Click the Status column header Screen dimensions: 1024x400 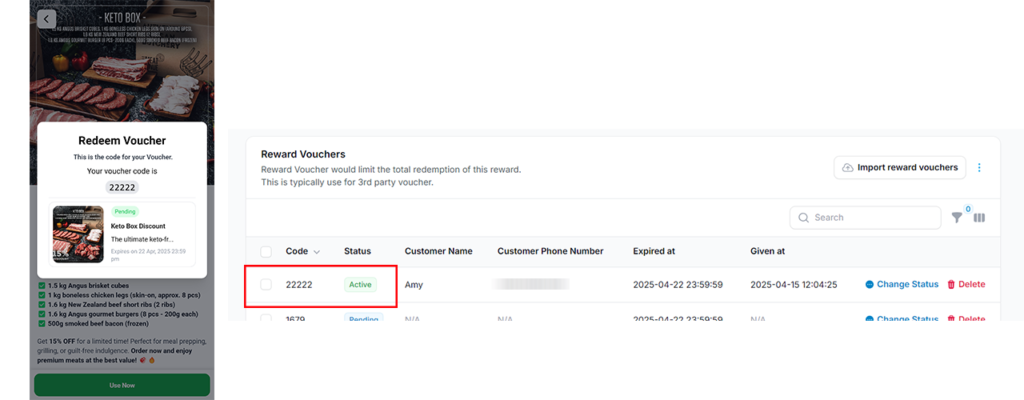(x=357, y=251)
